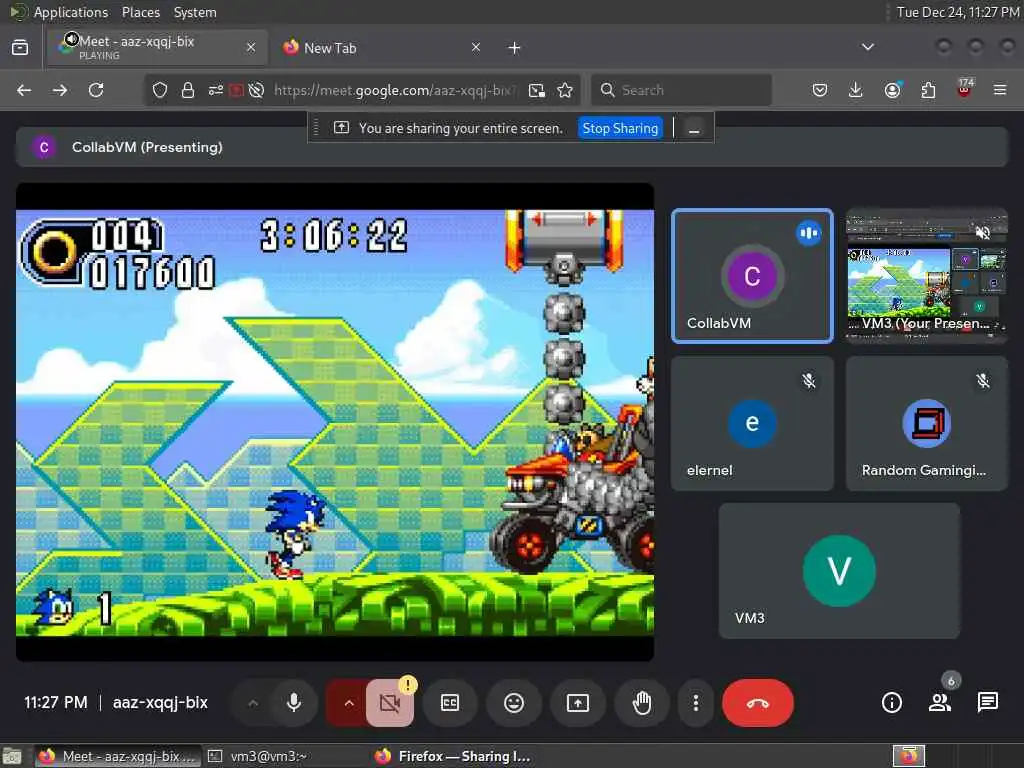The image size is (1024, 768).
Task: Open the chat with everyone panel
Action: tap(987, 703)
